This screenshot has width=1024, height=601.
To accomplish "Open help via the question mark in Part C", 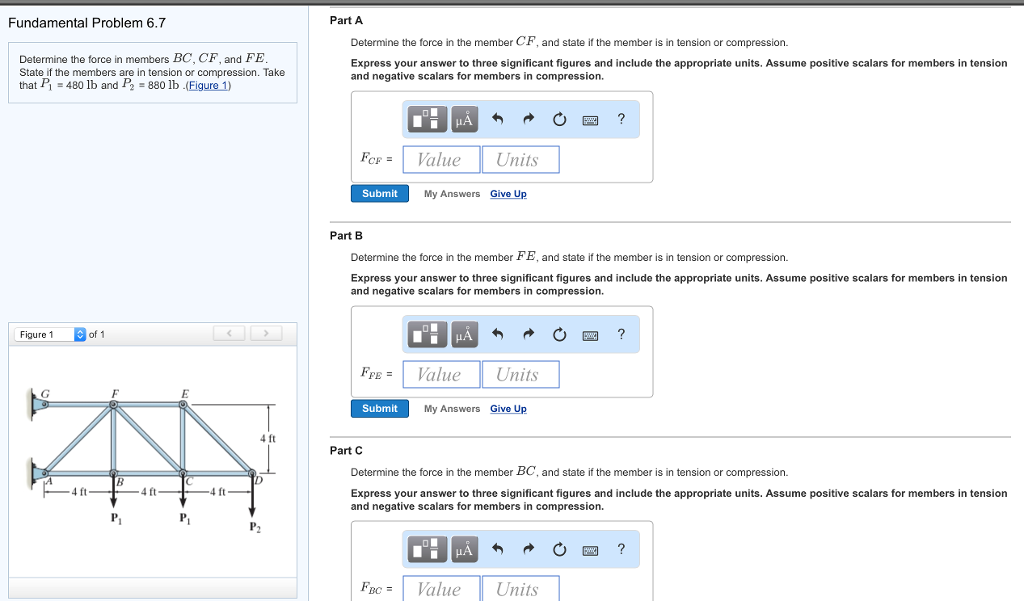I will pyautogui.click(x=620, y=549).
